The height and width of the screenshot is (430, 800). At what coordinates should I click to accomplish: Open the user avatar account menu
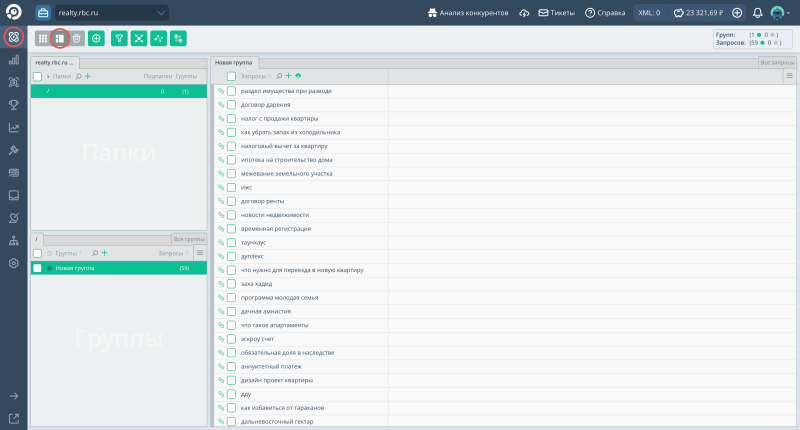pyautogui.click(x=780, y=13)
